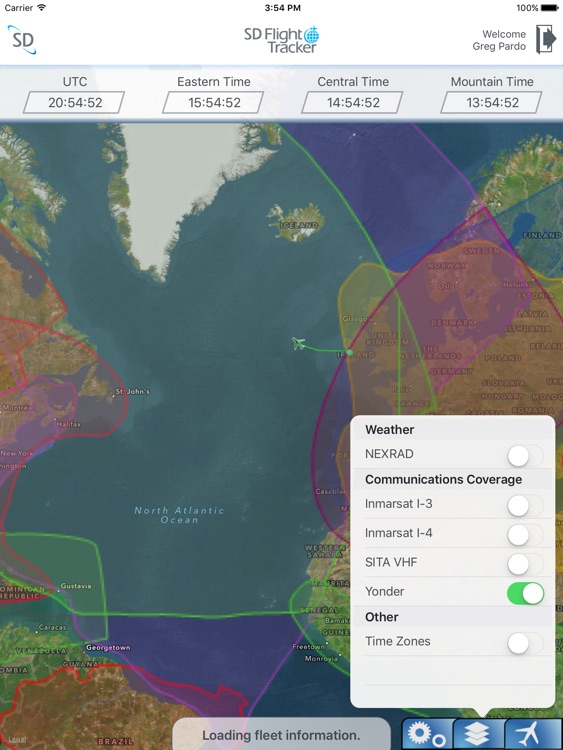Tap the Georgetown city label
The width and height of the screenshot is (563, 750).
coord(108,647)
